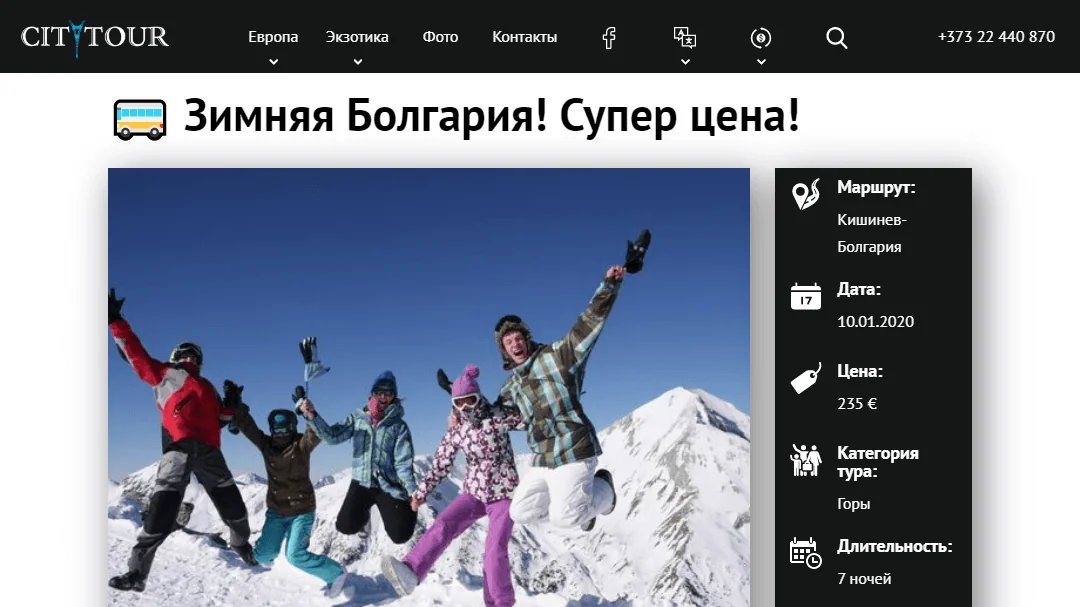Screen dimensions: 1080x607
Task: Open the currency selector icon
Action: (x=760, y=38)
